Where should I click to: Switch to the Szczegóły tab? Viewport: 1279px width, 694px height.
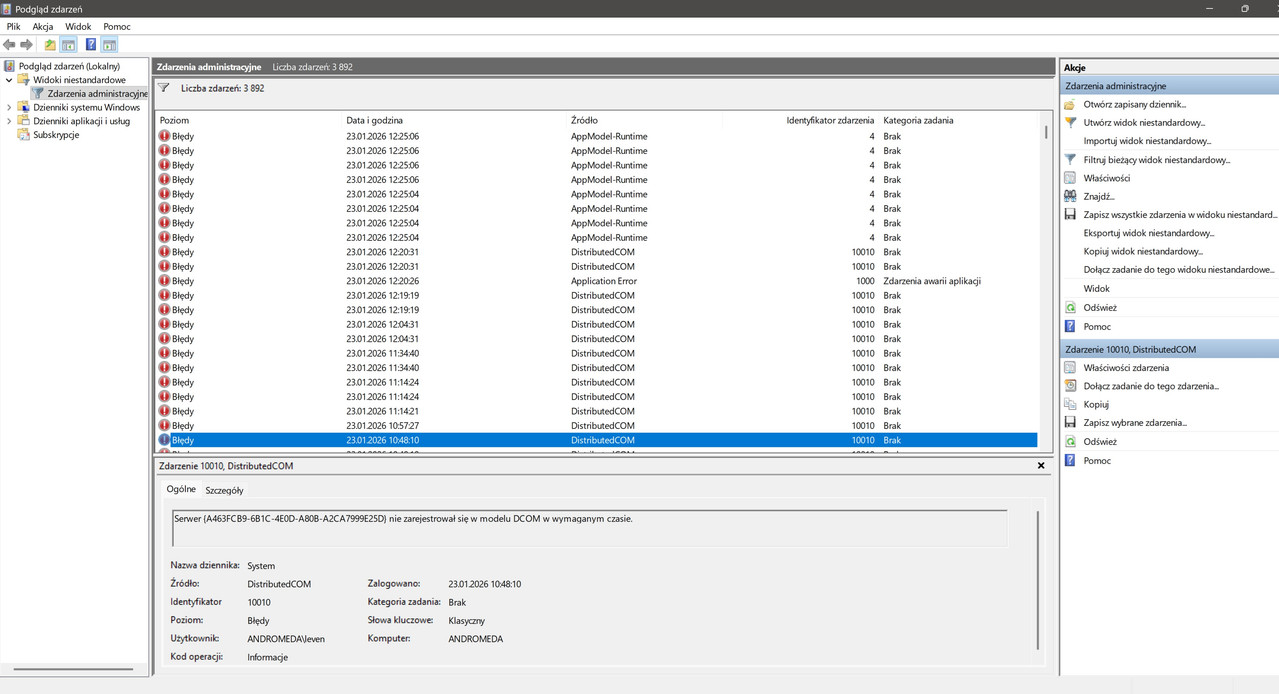[224, 490]
